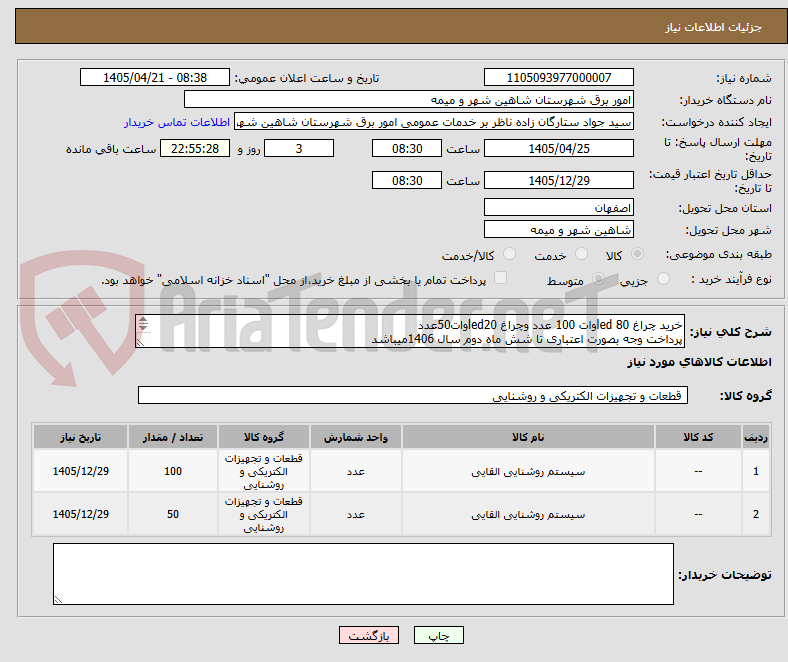
Task: Select the کالا/خدمت radio button
Action: pos(510,254)
